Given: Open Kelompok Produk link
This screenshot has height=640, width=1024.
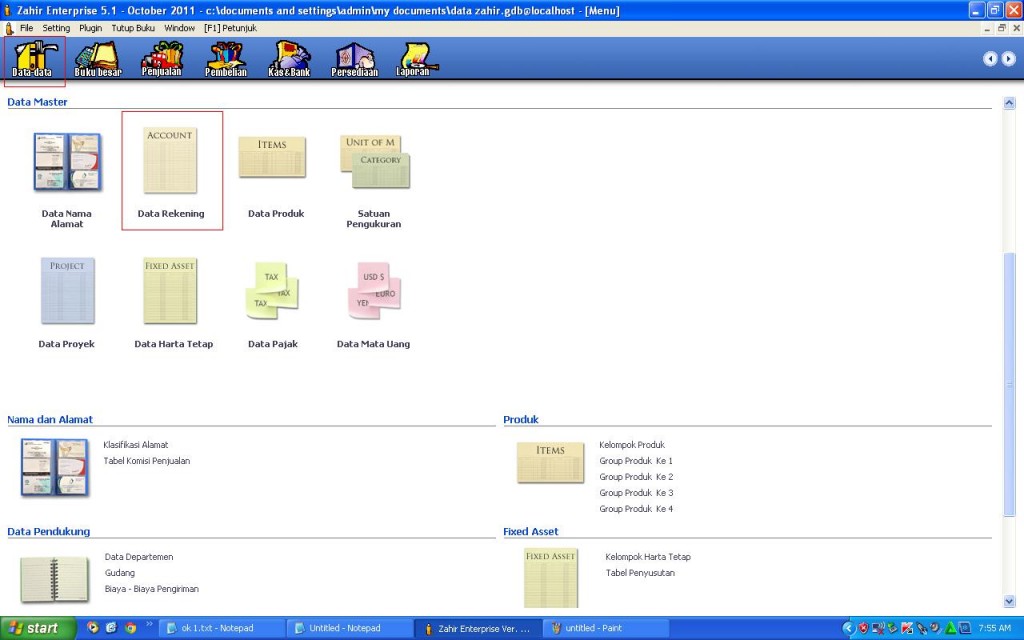Looking at the screenshot, I should tap(632, 445).
